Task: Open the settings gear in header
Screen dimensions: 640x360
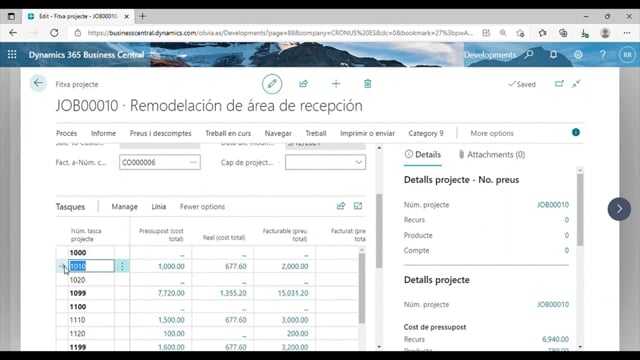Action: point(578,54)
